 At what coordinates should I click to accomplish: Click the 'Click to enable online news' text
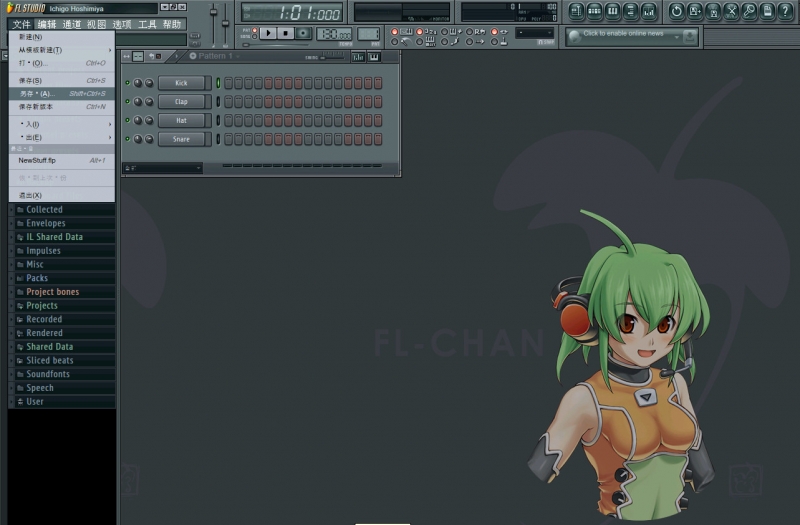point(623,34)
